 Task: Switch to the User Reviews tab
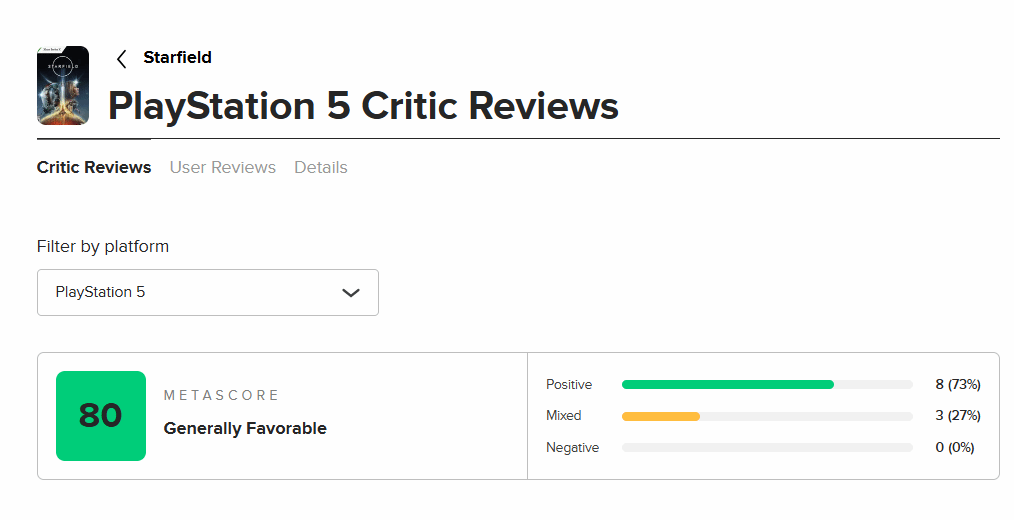(223, 167)
